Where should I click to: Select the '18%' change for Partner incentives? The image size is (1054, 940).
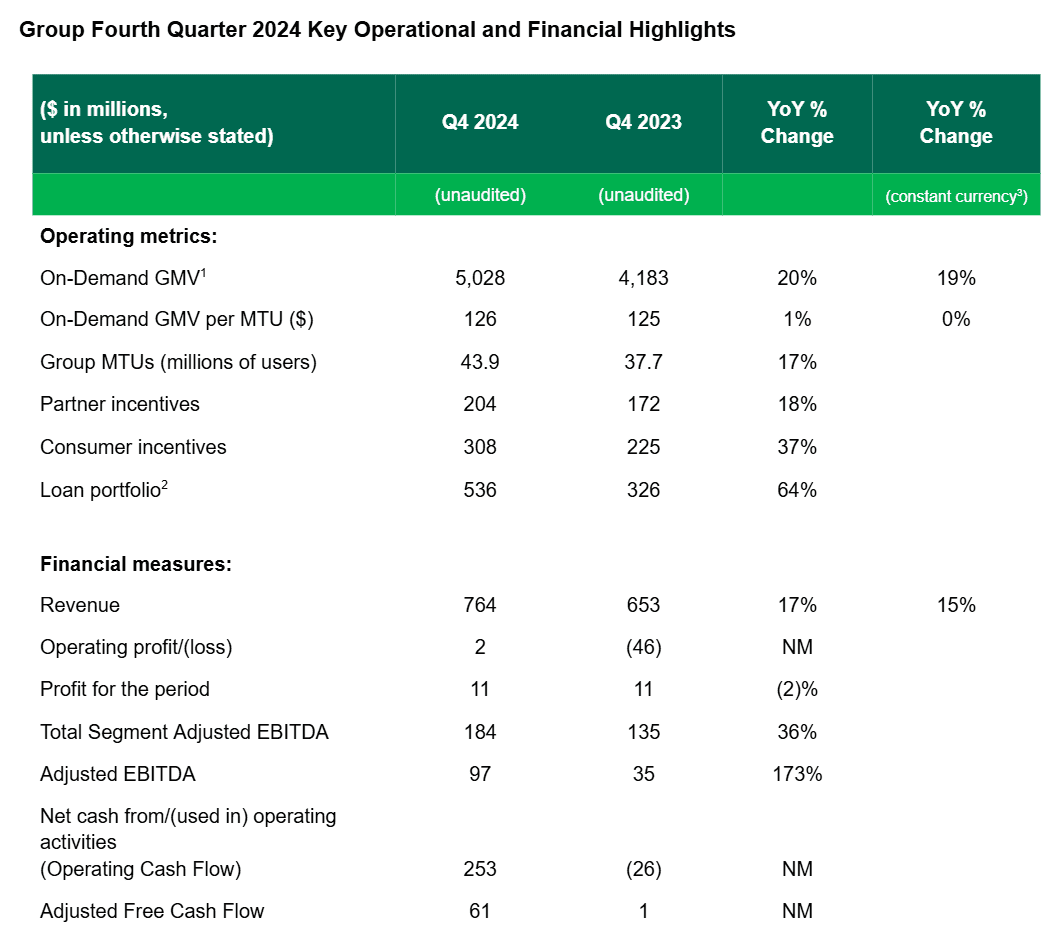pyautogui.click(x=797, y=403)
